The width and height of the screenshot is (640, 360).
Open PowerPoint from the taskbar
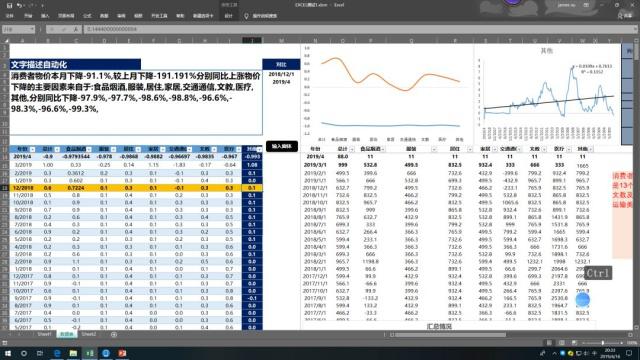click(122, 353)
